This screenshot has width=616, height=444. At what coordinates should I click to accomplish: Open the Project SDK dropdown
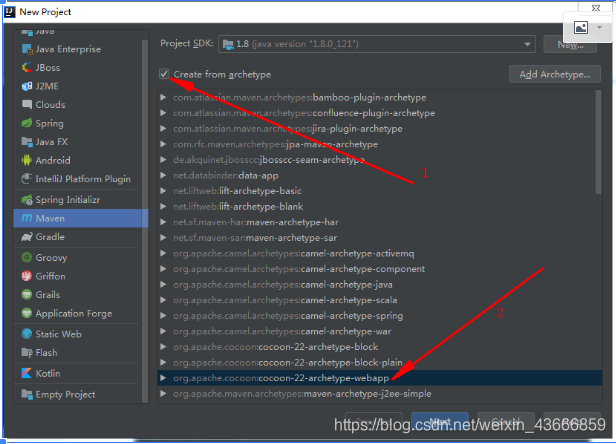click(527, 44)
